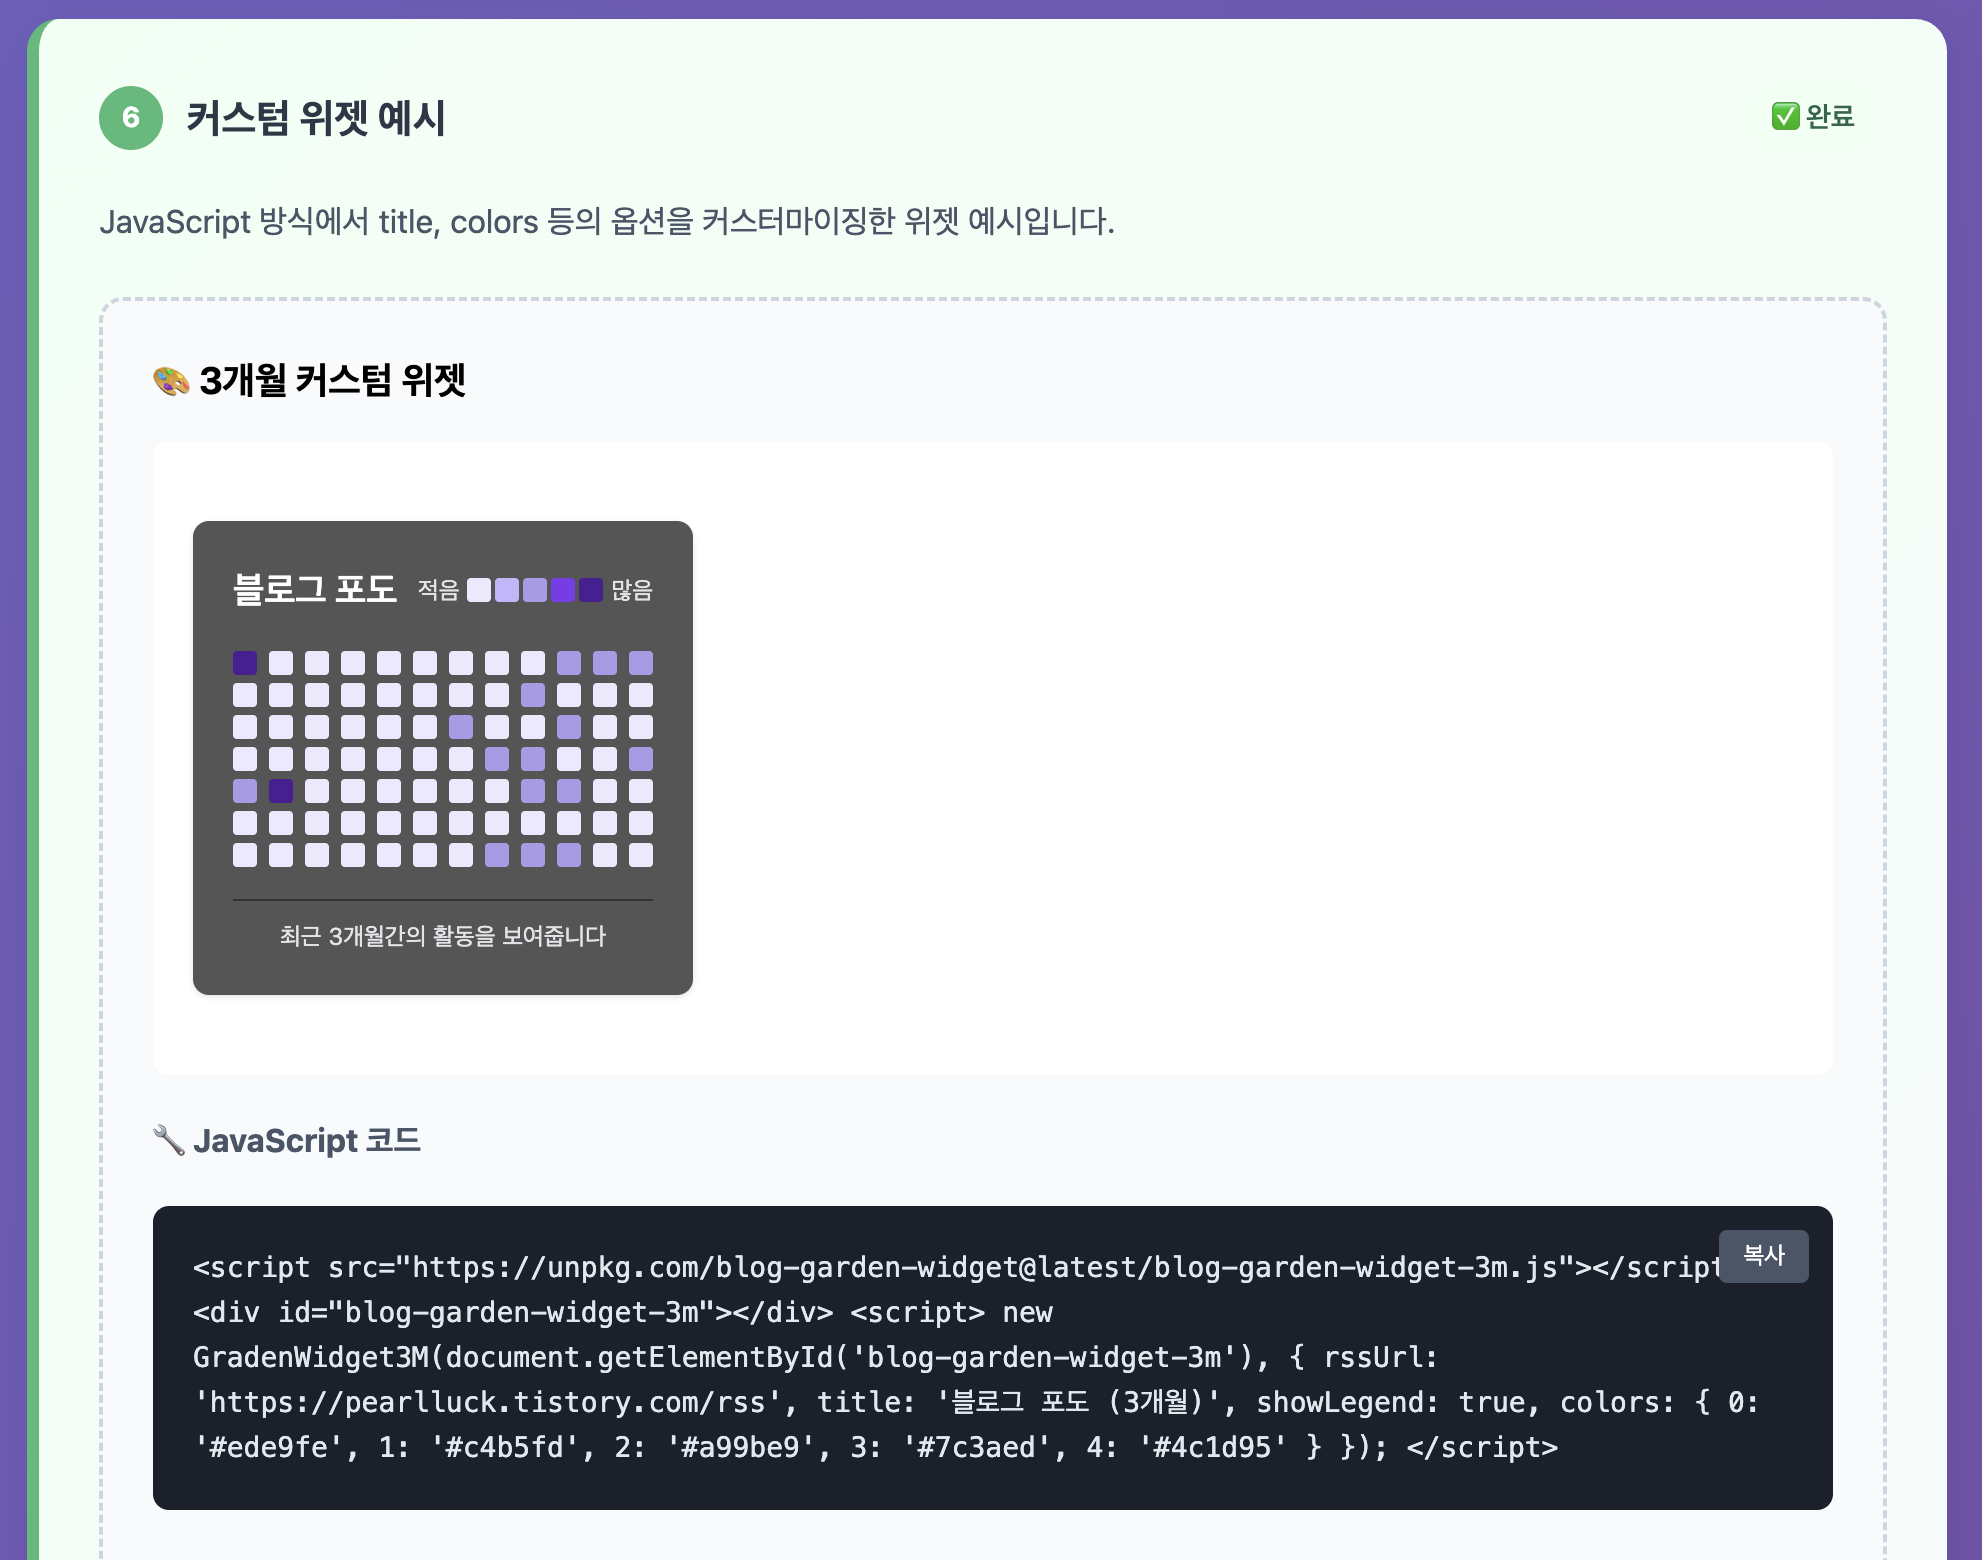Click the 커스텀 위젯 예시 section heading
This screenshot has width=1982, height=1560.
316,118
